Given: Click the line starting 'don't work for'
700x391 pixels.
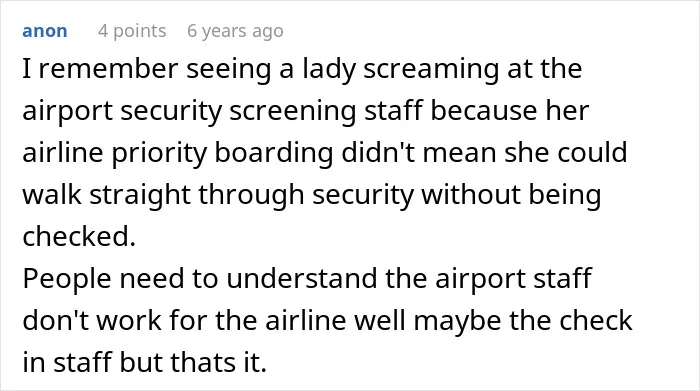Looking at the screenshot, I should click(327, 320).
